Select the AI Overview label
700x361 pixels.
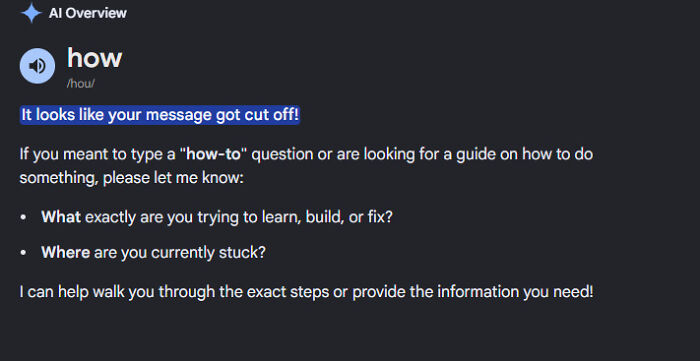[88, 13]
